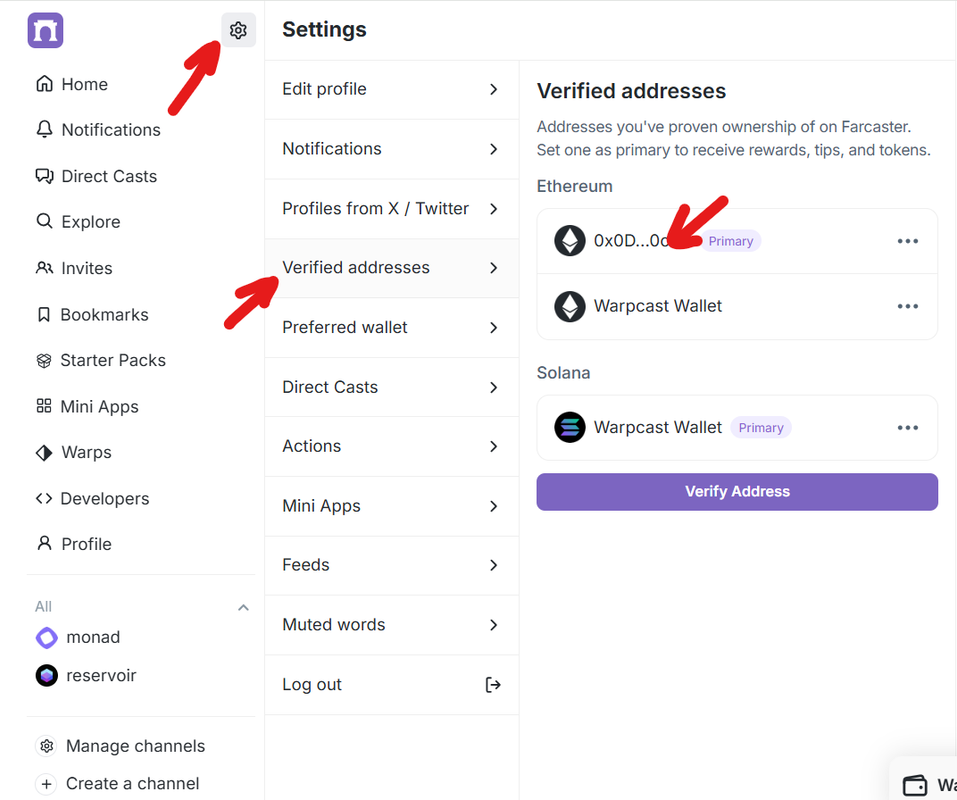Click Create a channel label
Screen dimensions: 957x800
pos(132,784)
